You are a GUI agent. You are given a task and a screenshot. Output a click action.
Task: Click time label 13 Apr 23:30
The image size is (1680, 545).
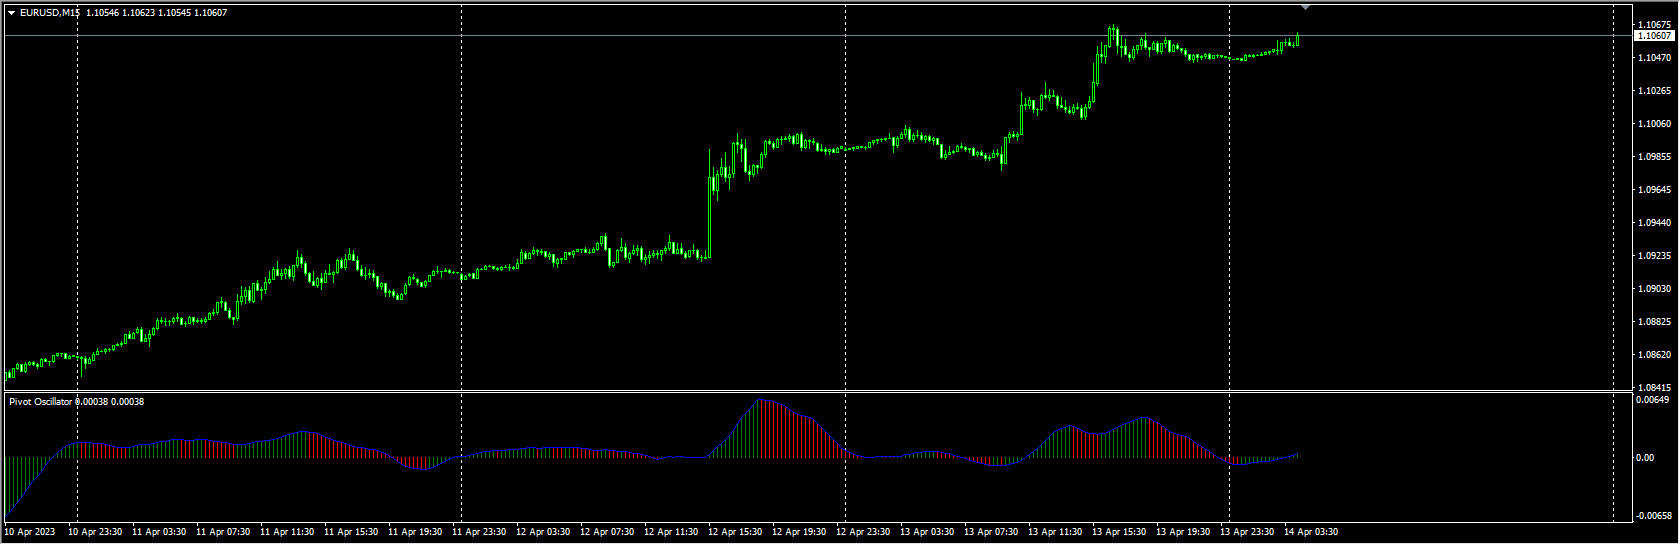coord(1247,532)
